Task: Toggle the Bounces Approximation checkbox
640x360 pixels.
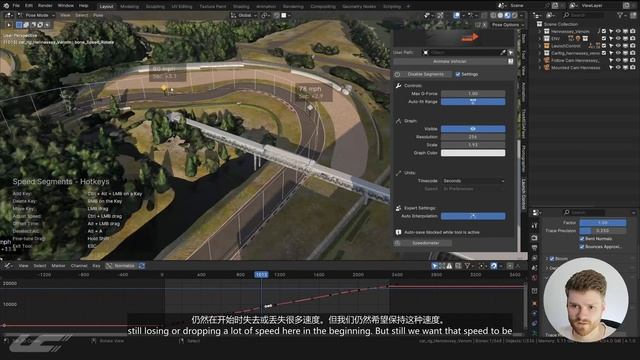Action: 582,247
